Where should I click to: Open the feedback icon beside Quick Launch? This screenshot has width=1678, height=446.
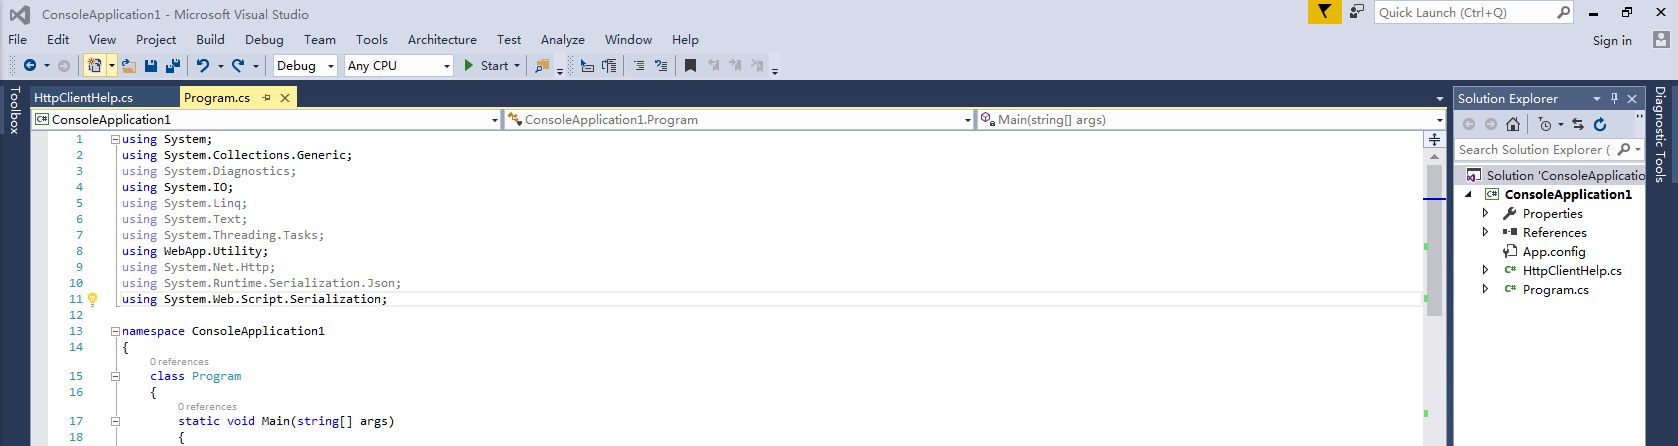point(1356,12)
